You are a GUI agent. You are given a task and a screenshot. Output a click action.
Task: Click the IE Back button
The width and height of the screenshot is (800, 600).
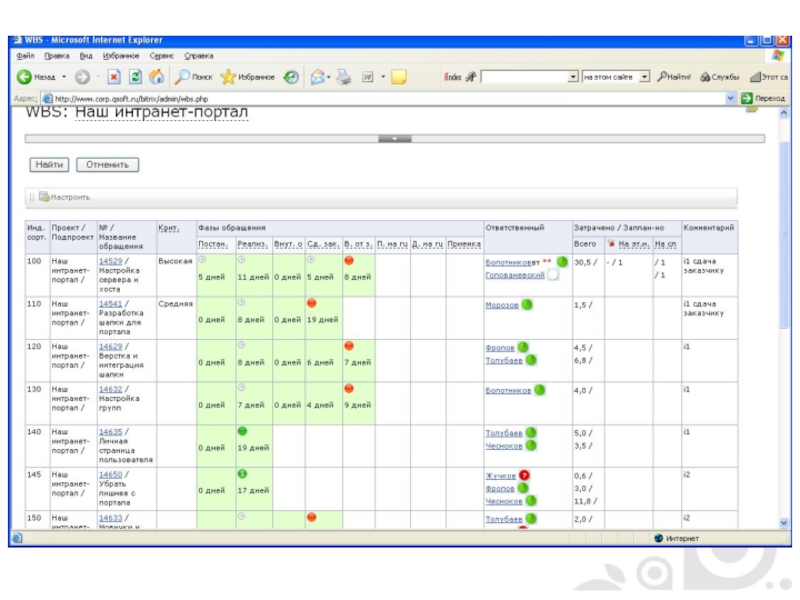pyautogui.click(x=38, y=76)
